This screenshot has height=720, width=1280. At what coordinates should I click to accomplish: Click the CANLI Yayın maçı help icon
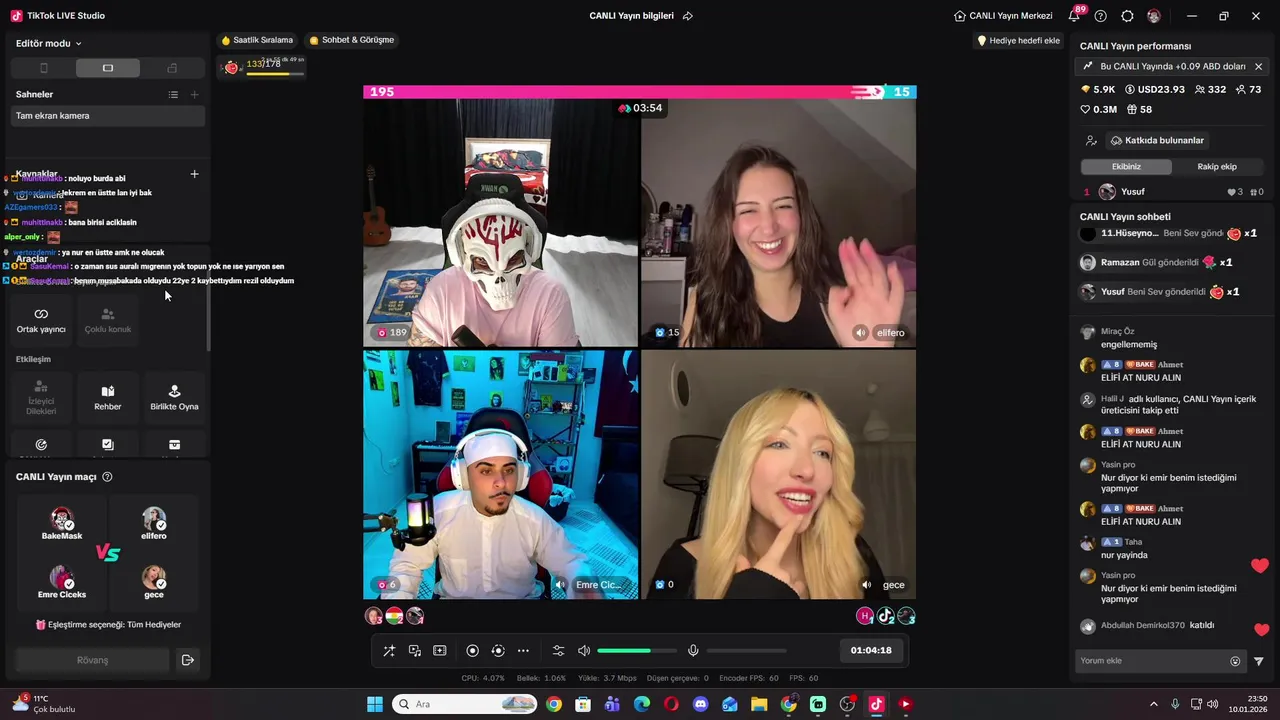coord(107,477)
